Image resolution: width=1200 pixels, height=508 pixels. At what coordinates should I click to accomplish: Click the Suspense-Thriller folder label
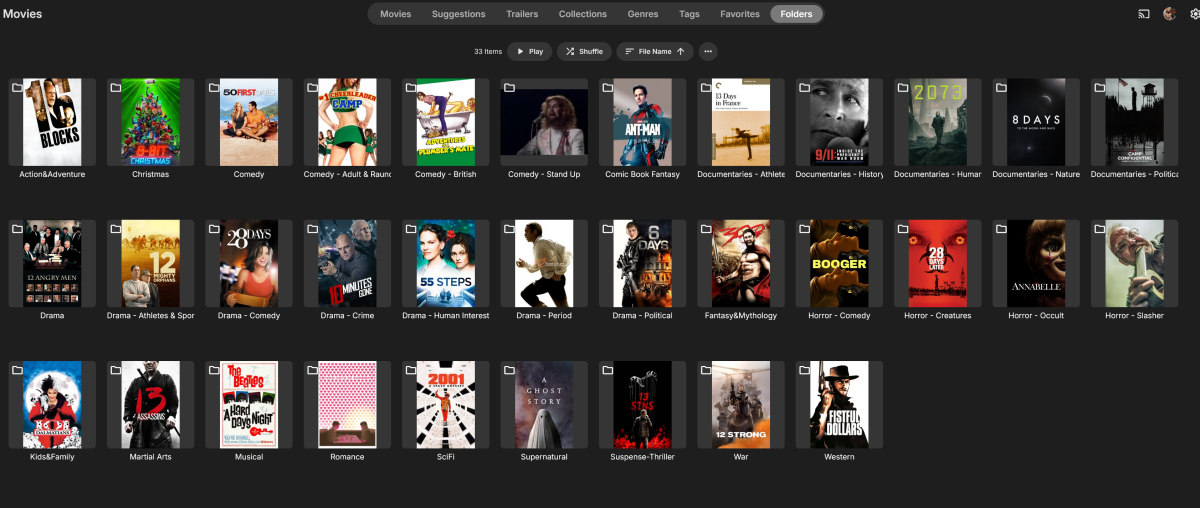click(643, 457)
